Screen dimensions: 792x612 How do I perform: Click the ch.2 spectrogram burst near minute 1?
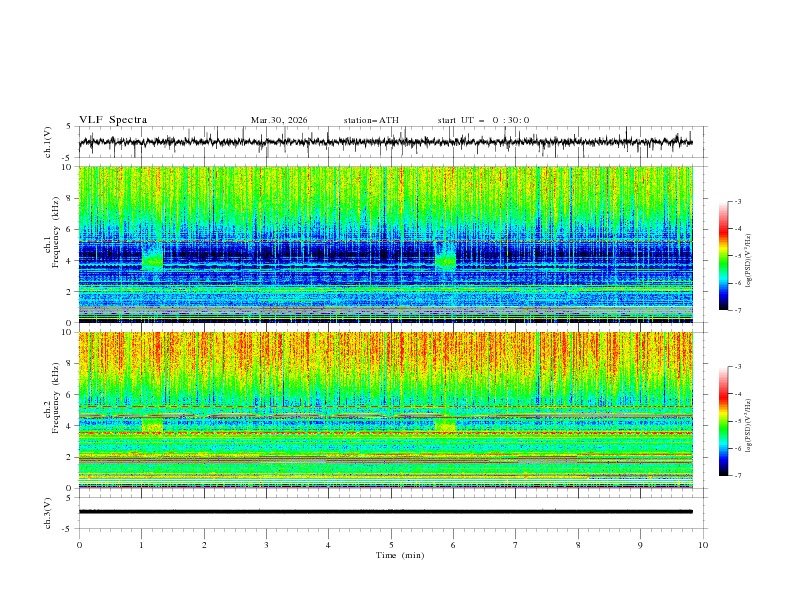[153, 425]
